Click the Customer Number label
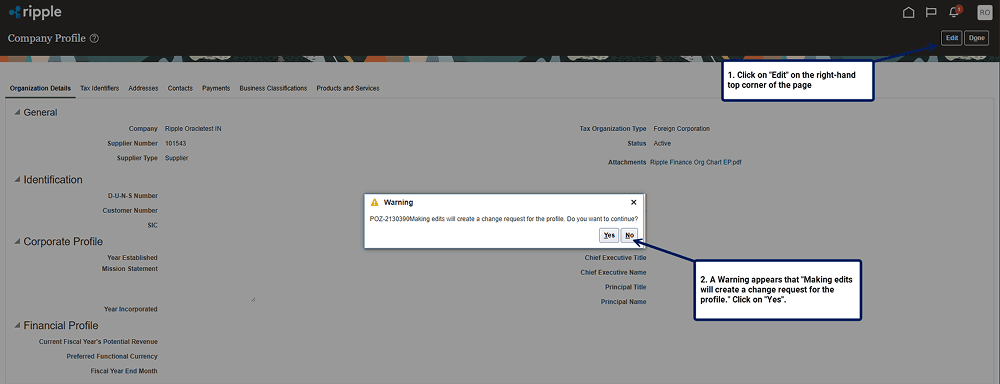The height and width of the screenshot is (384, 1000). coord(130,210)
